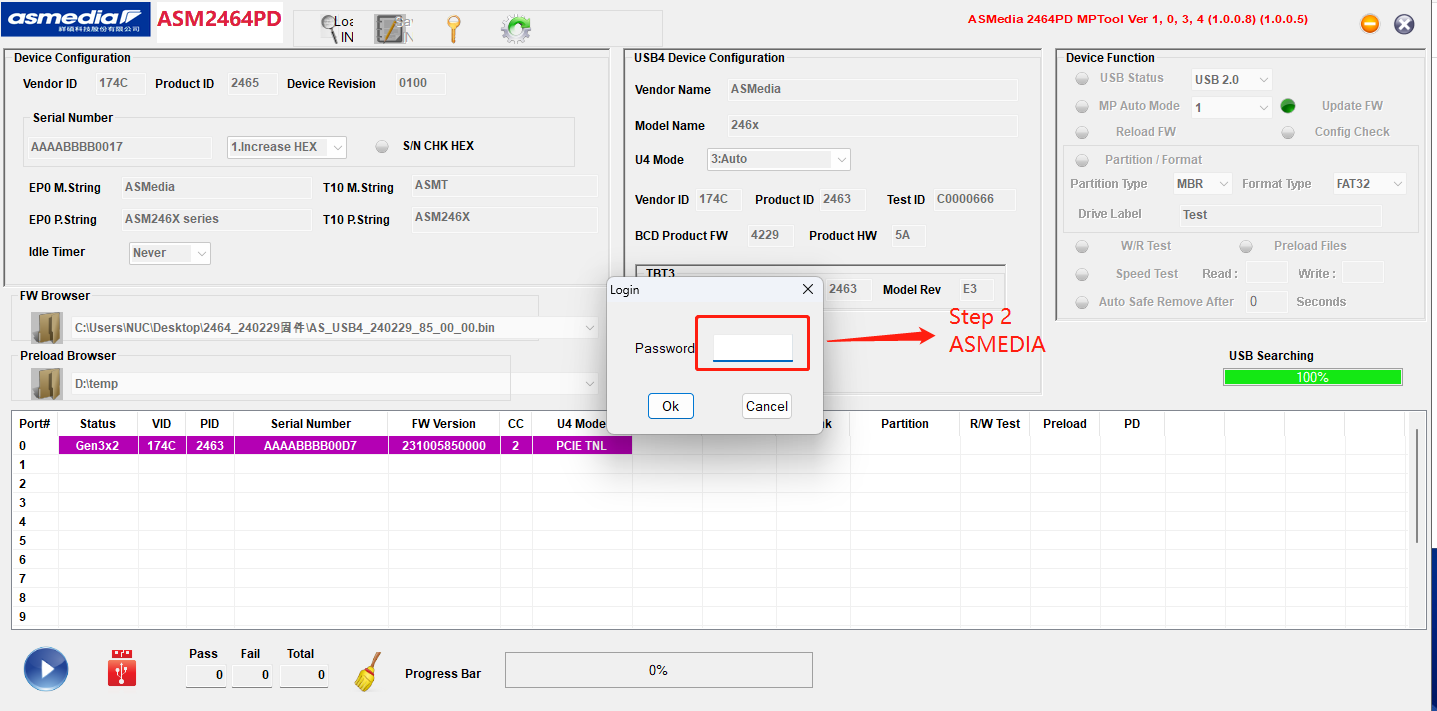Viewport: 1437px width, 711px height.
Task: Click the PD column header
Action: click(x=1132, y=424)
